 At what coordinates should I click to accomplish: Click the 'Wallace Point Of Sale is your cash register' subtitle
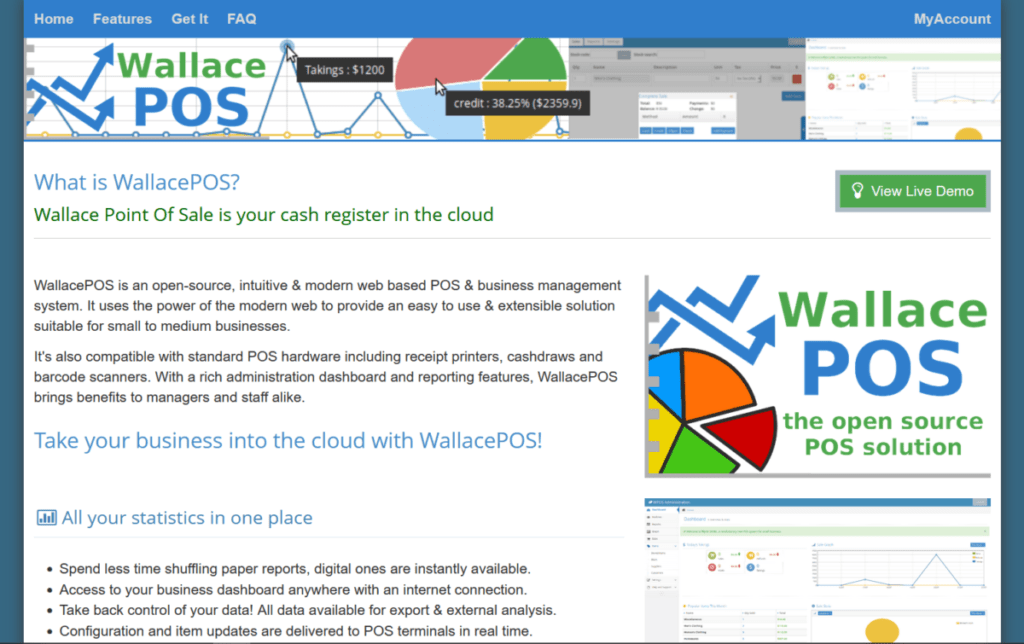tap(264, 215)
